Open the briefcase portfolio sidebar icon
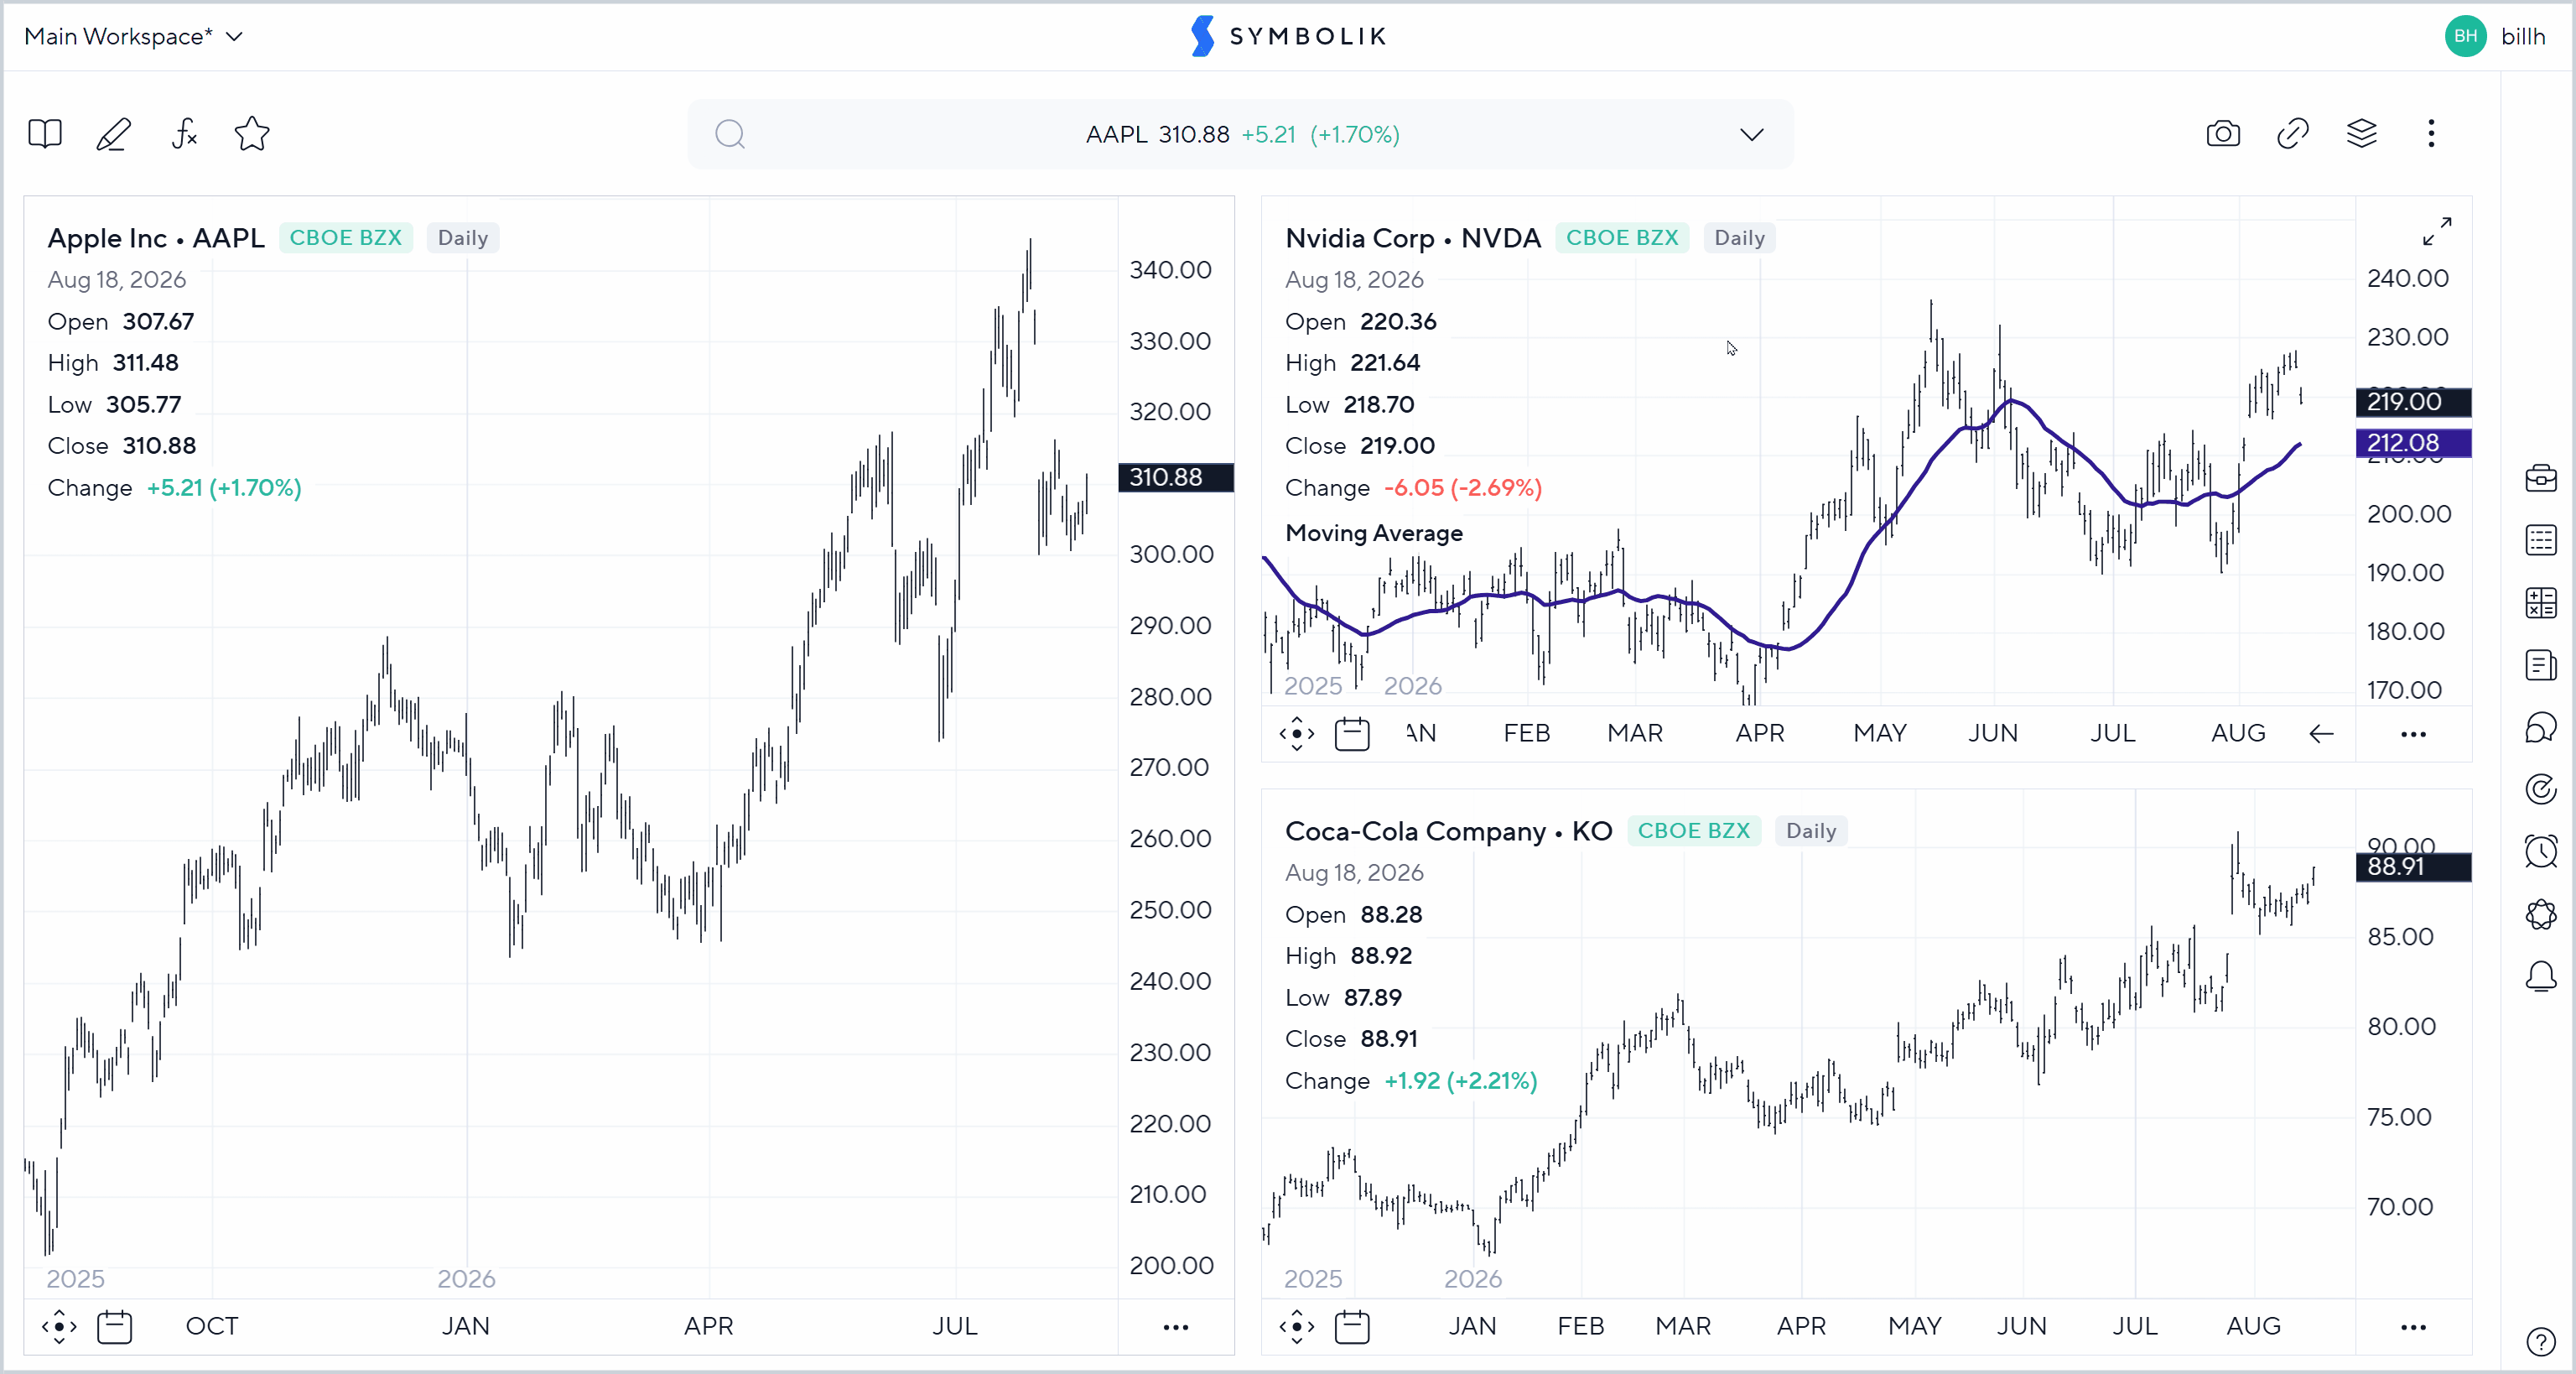Viewport: 2576px width, 1374px height. pyautogui.click(x=2541, y=478)
